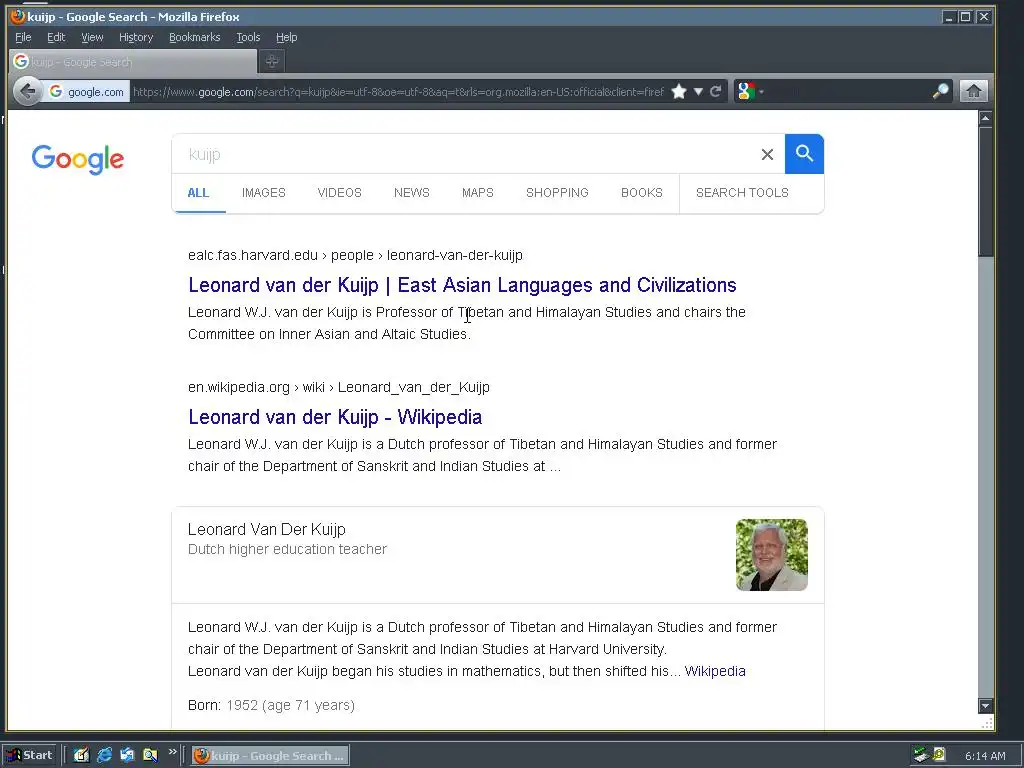Click the 6:14 AM taskbar clock
1024x768 pixels.
coord(985,756)
